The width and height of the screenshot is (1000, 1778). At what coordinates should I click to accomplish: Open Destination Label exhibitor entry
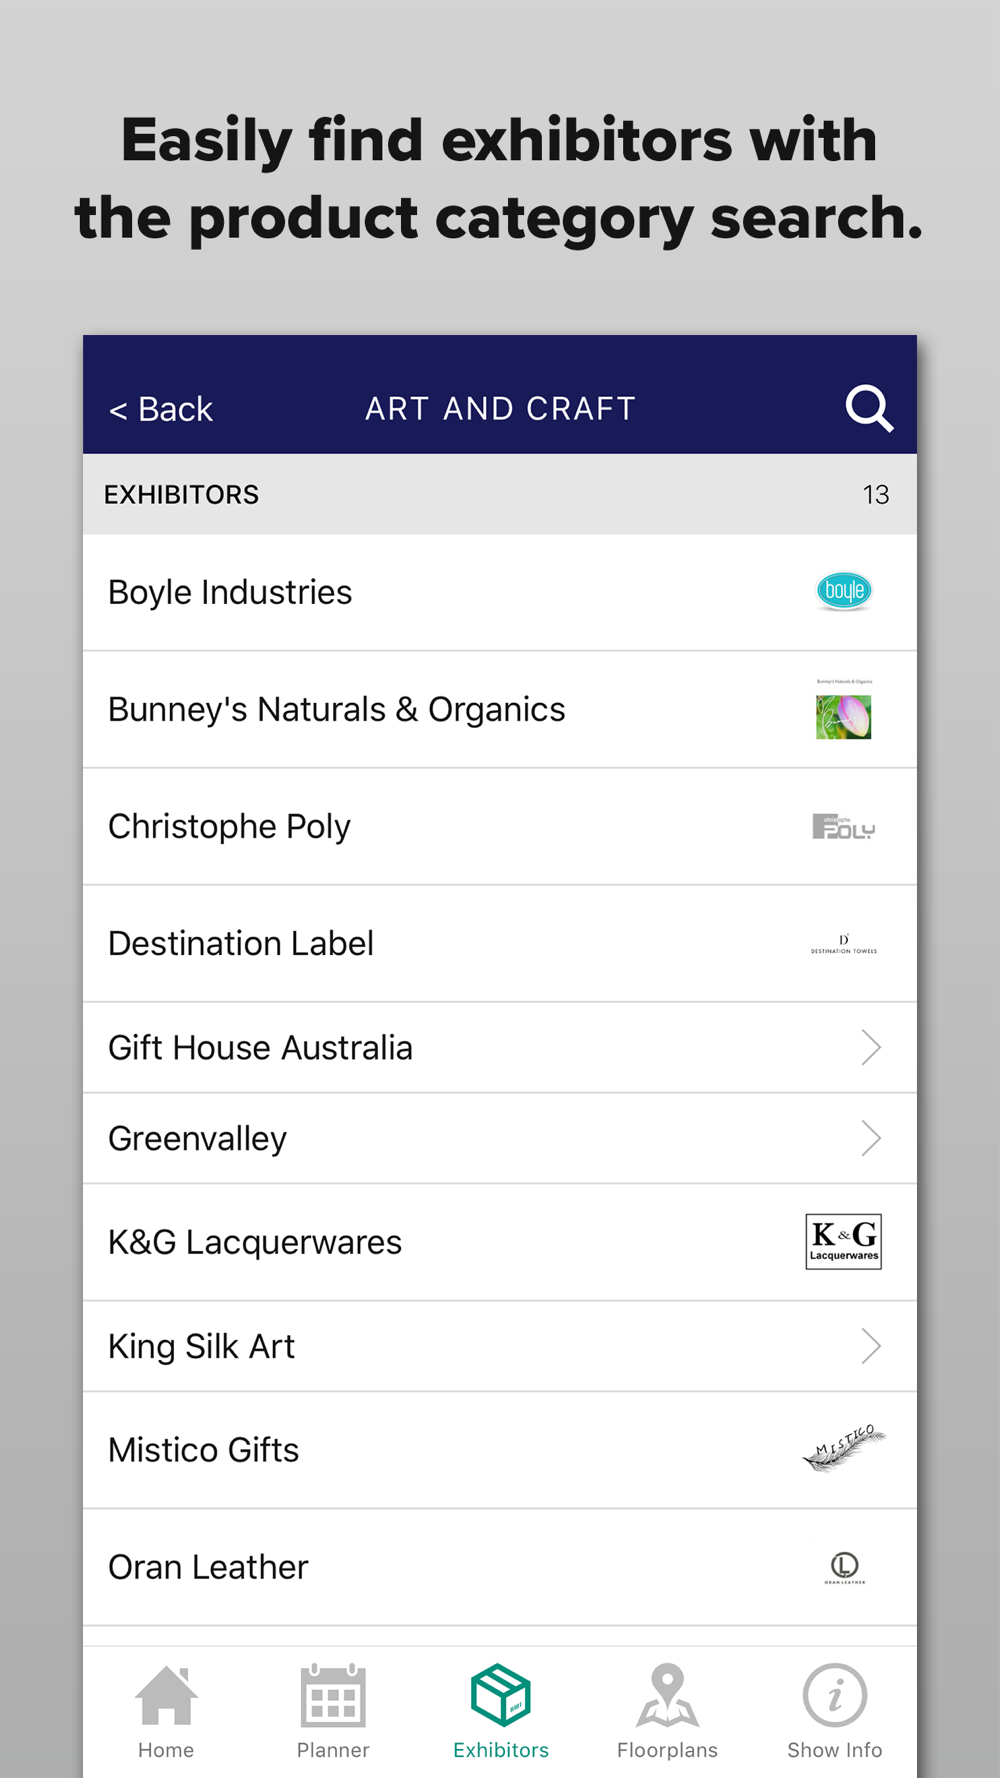pyautogui.click(x=500, y=944)
